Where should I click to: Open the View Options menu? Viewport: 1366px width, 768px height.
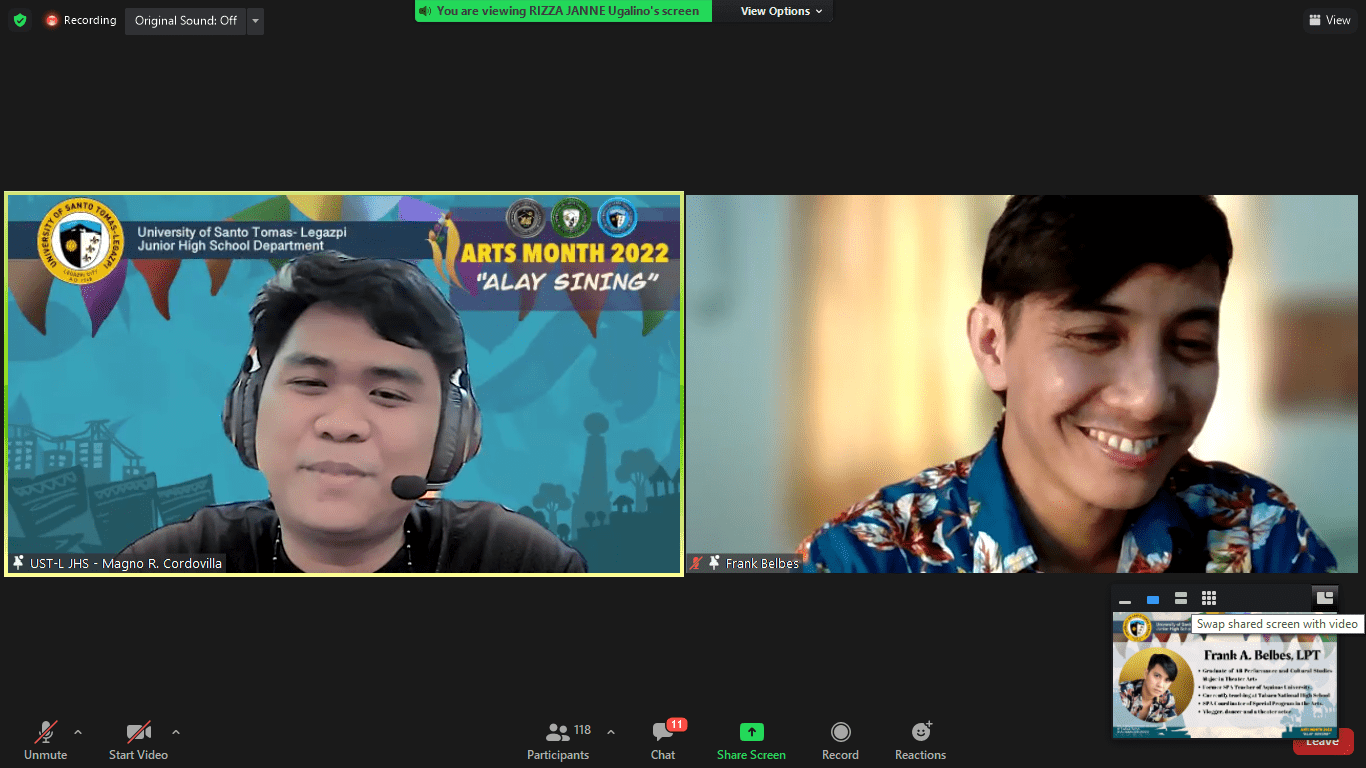[781, 11]
